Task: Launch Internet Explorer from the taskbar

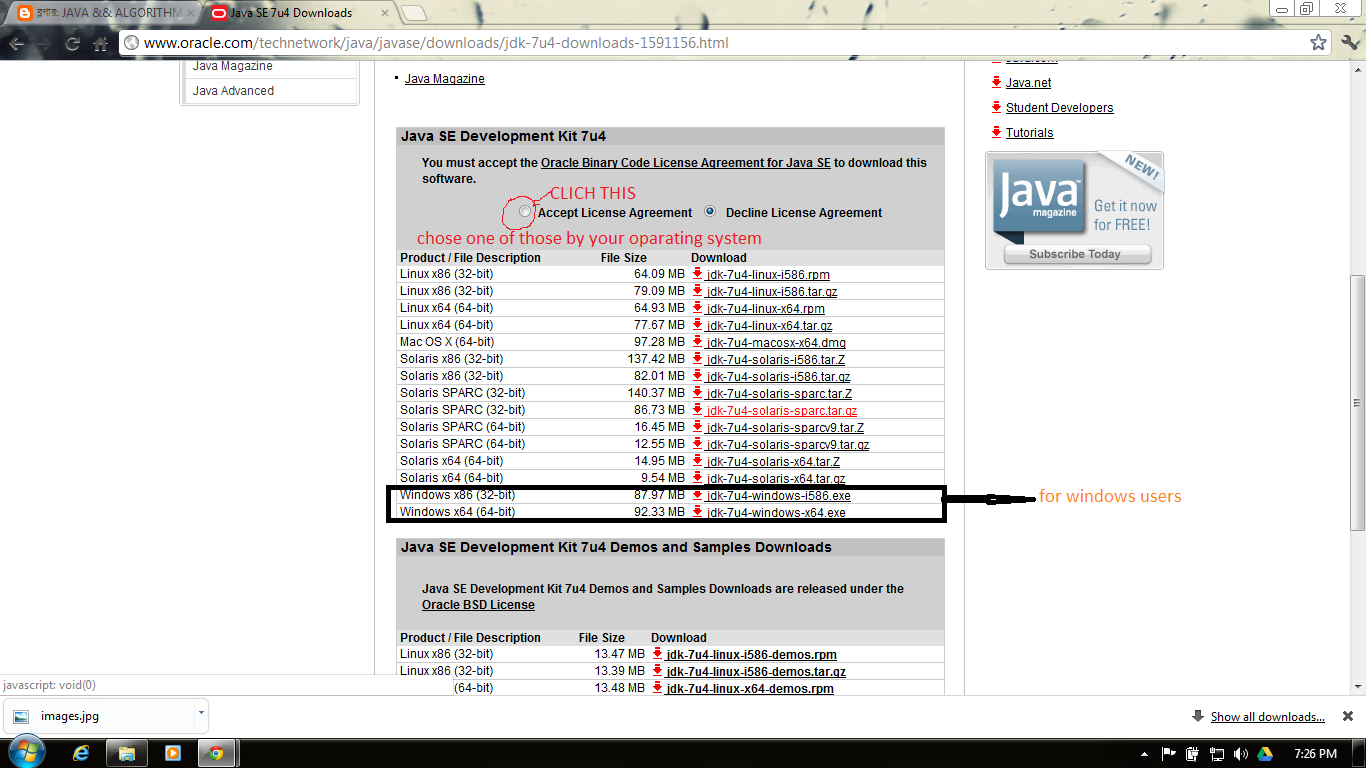Action: coord(81,753)
